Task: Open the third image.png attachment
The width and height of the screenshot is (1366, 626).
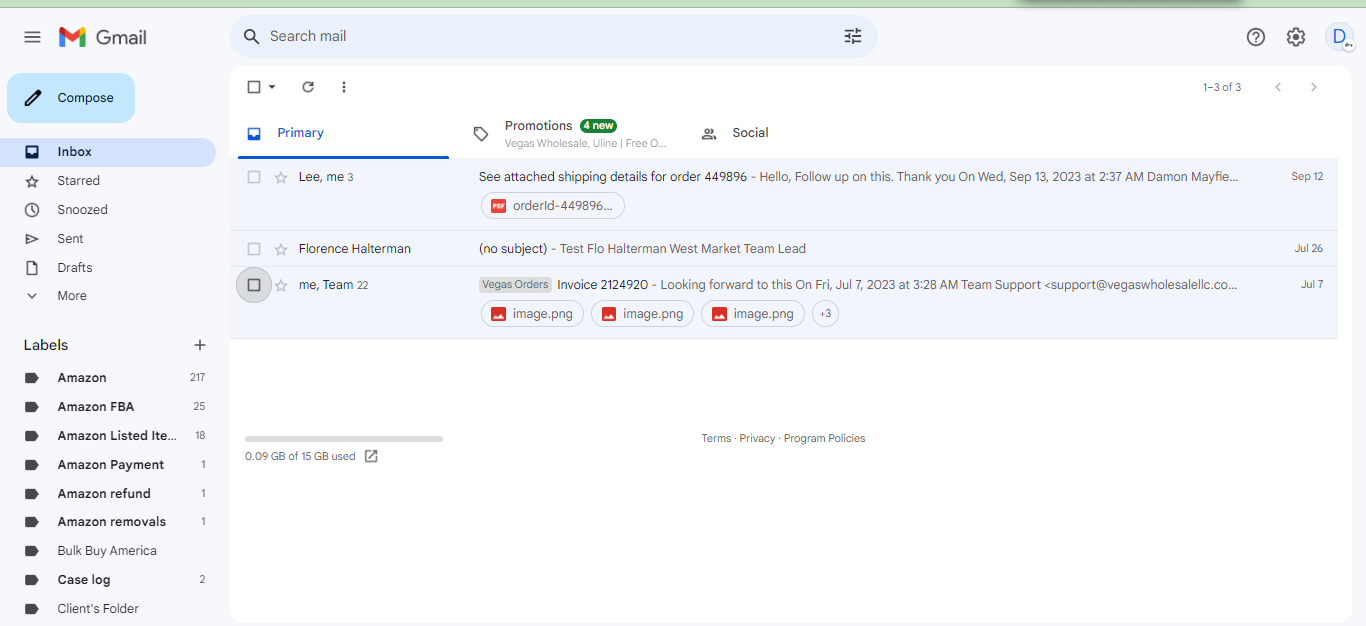Action: (x=753, y=314)
